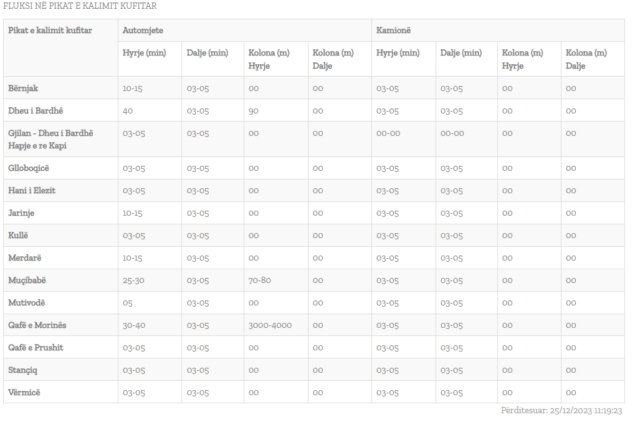Image resolution: width=640 pixels, height=422 pixels.
Task: Click the Kamionë column group header
Action: click(394, 30)
